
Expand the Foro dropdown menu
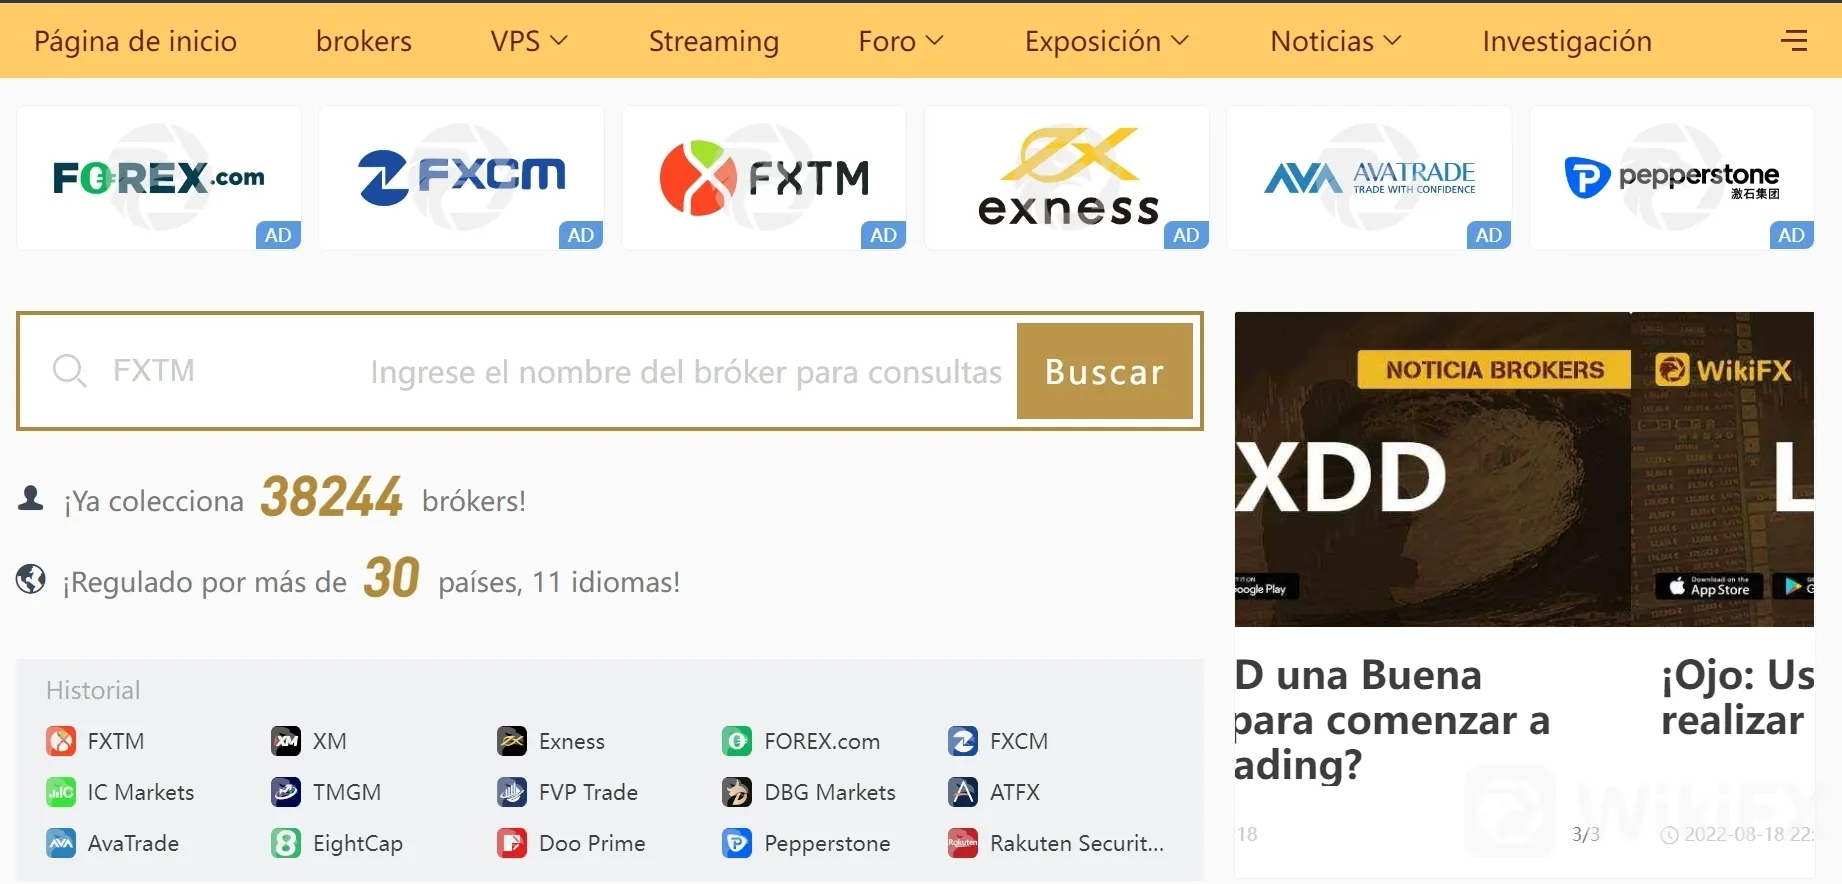click(901, 41)
